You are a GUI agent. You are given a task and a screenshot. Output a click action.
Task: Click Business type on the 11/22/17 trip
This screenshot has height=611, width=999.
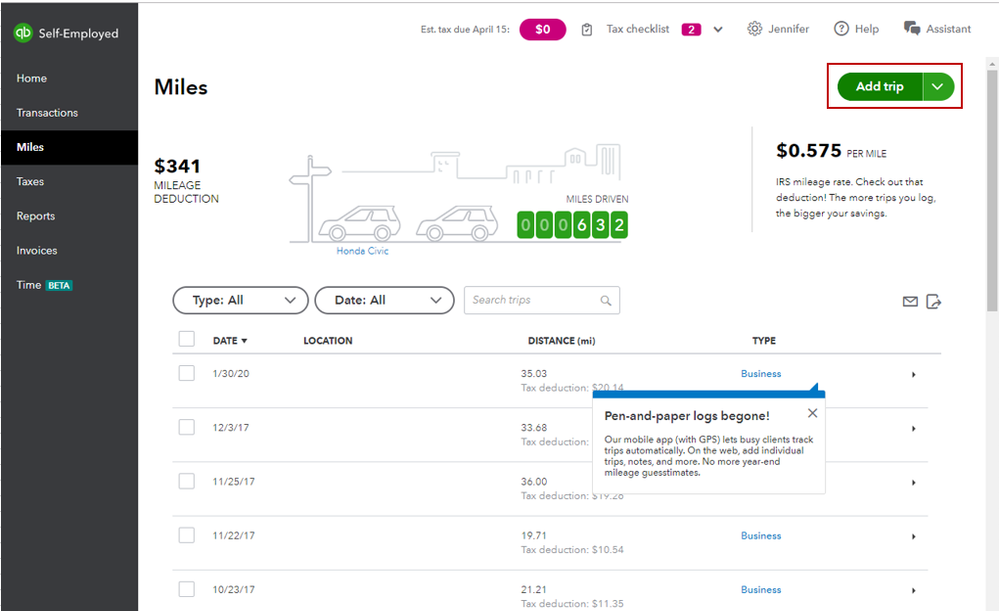(761, 536)
